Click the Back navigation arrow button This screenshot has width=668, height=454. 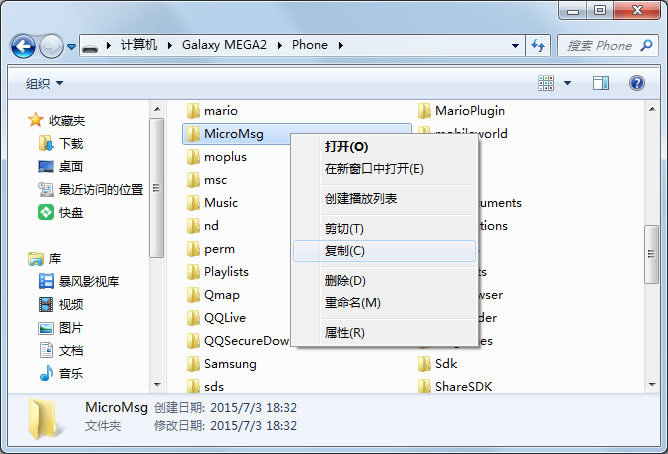pyautogui.click(x=24, y=46)
